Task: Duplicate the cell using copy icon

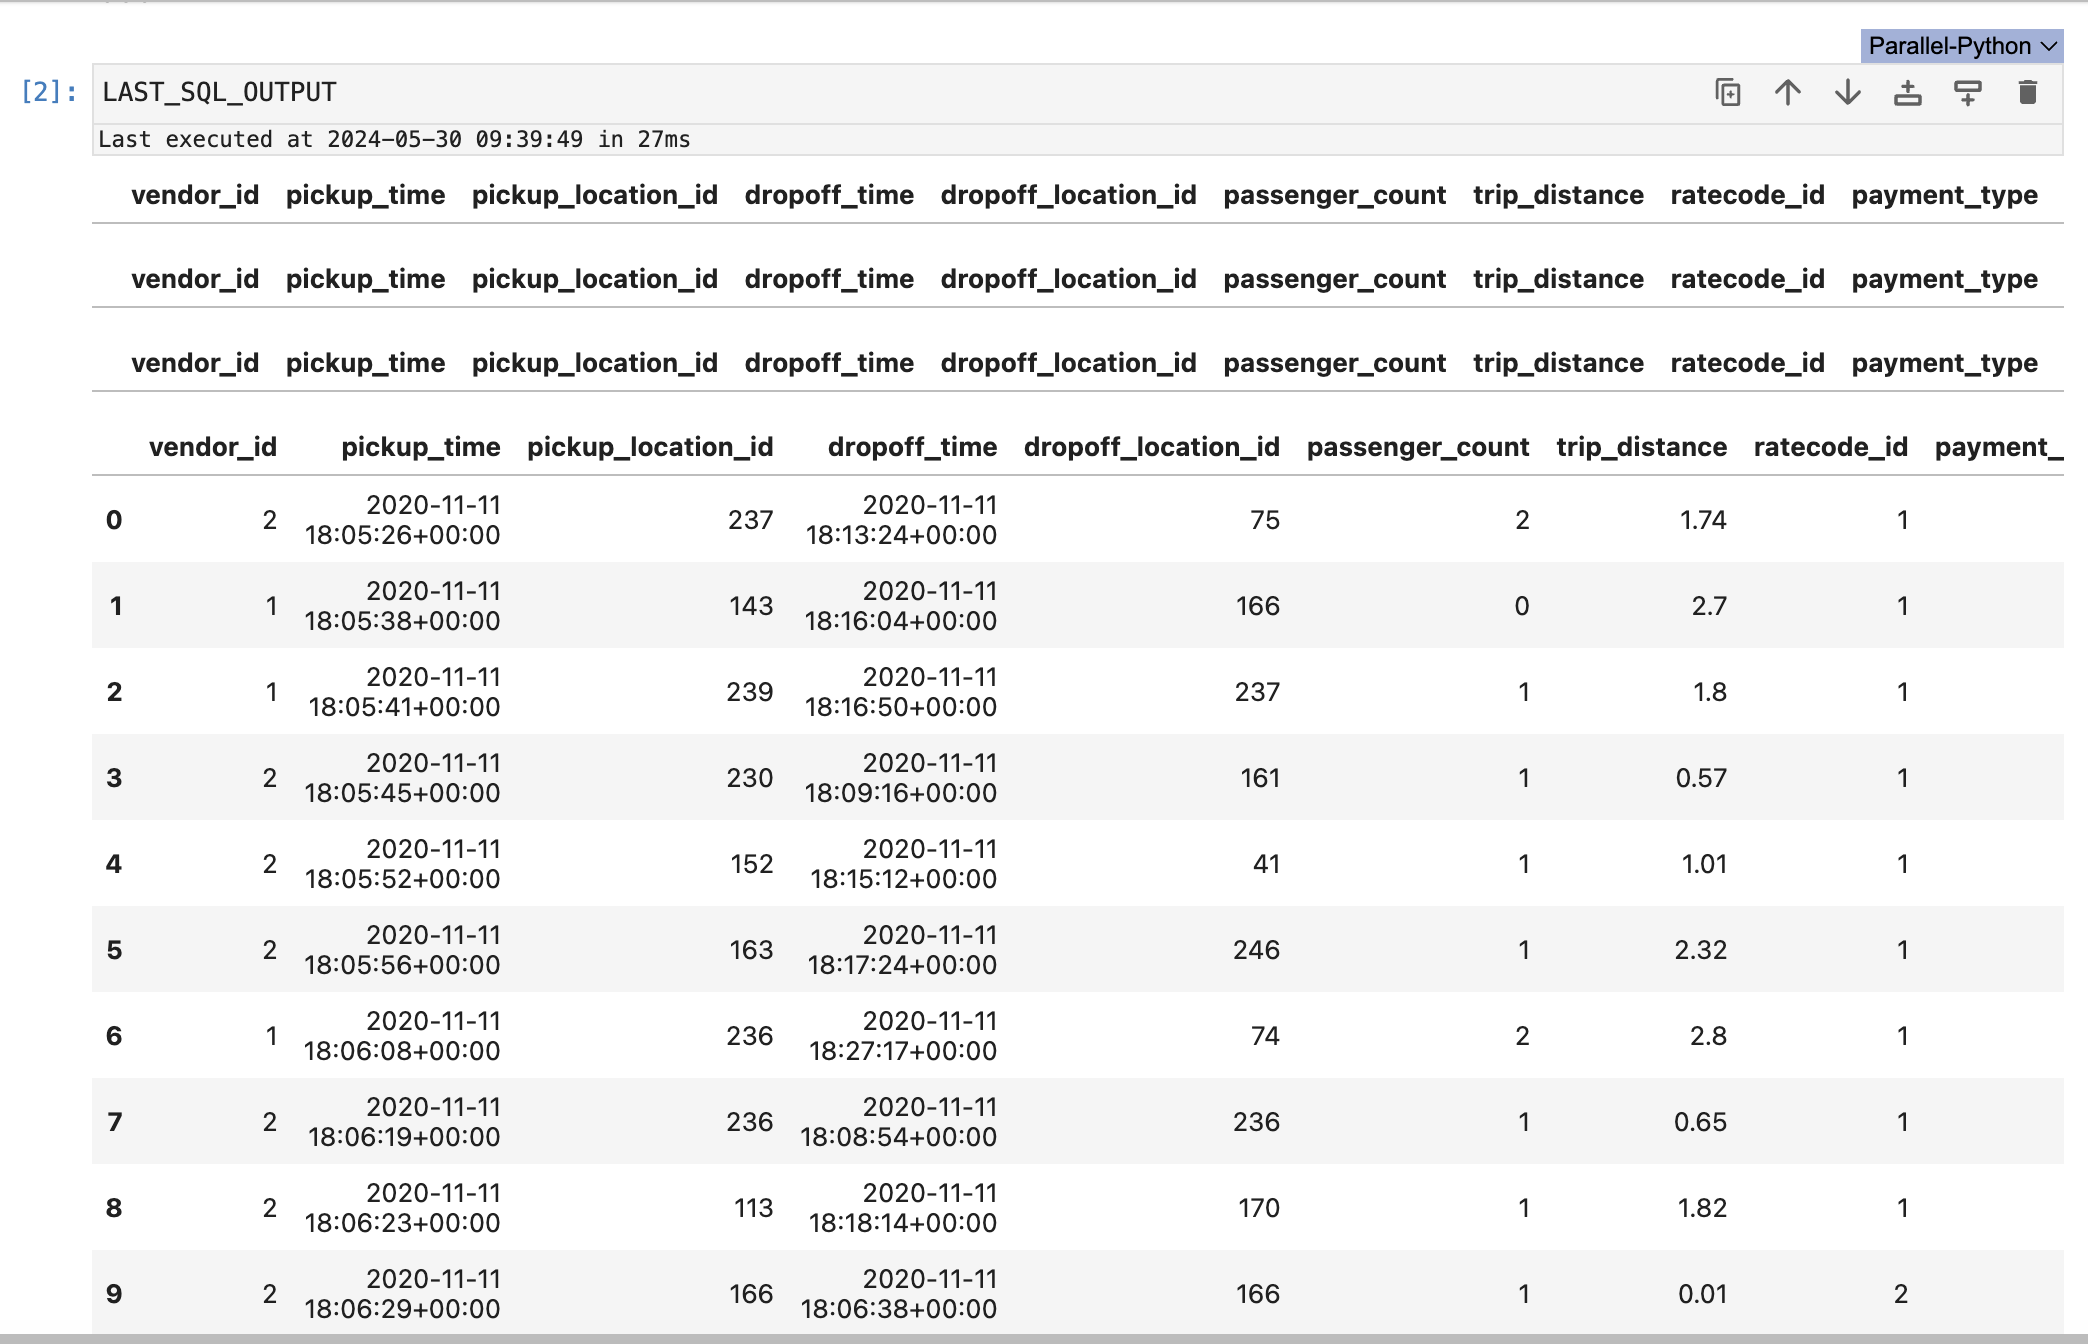Action: 1728,93
